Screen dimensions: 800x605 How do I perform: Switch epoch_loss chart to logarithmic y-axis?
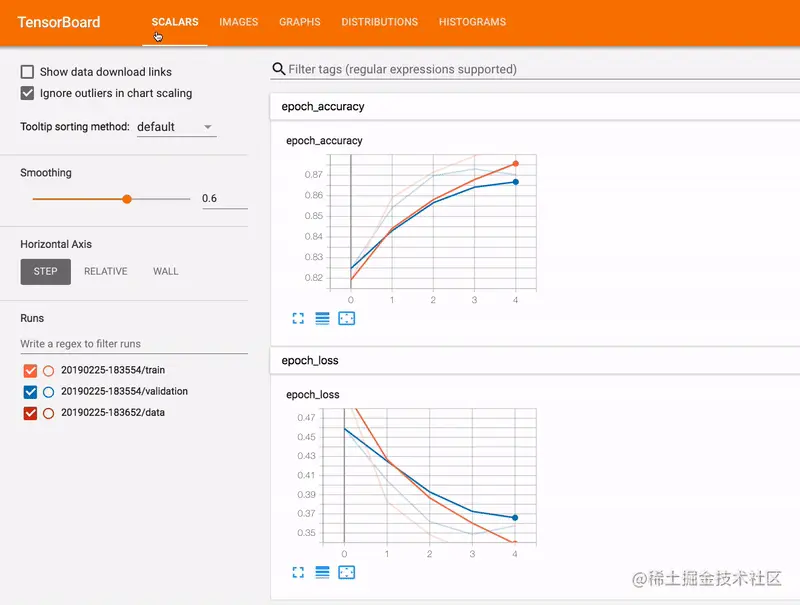click(321, 572)
